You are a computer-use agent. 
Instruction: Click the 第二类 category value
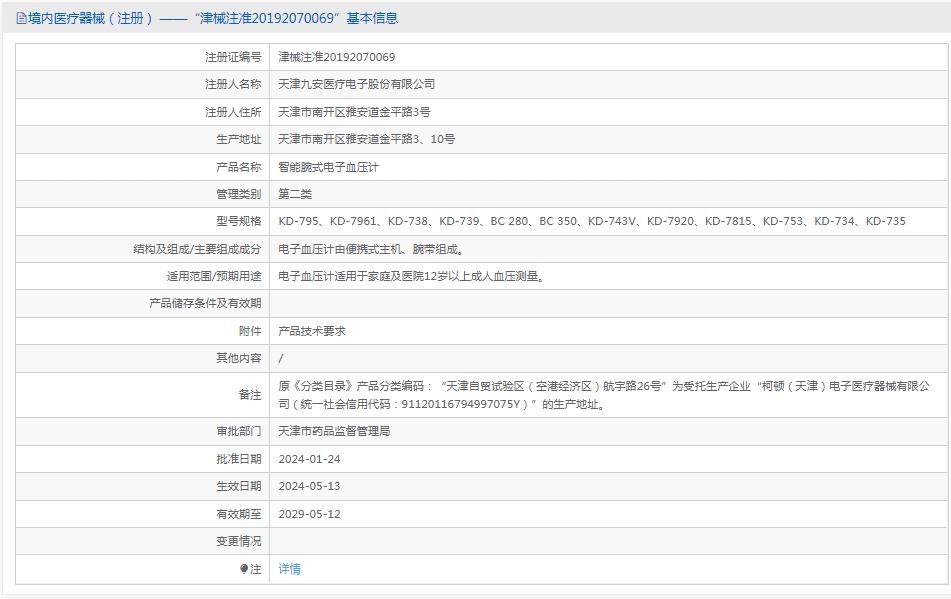click(x=295, y=194)
